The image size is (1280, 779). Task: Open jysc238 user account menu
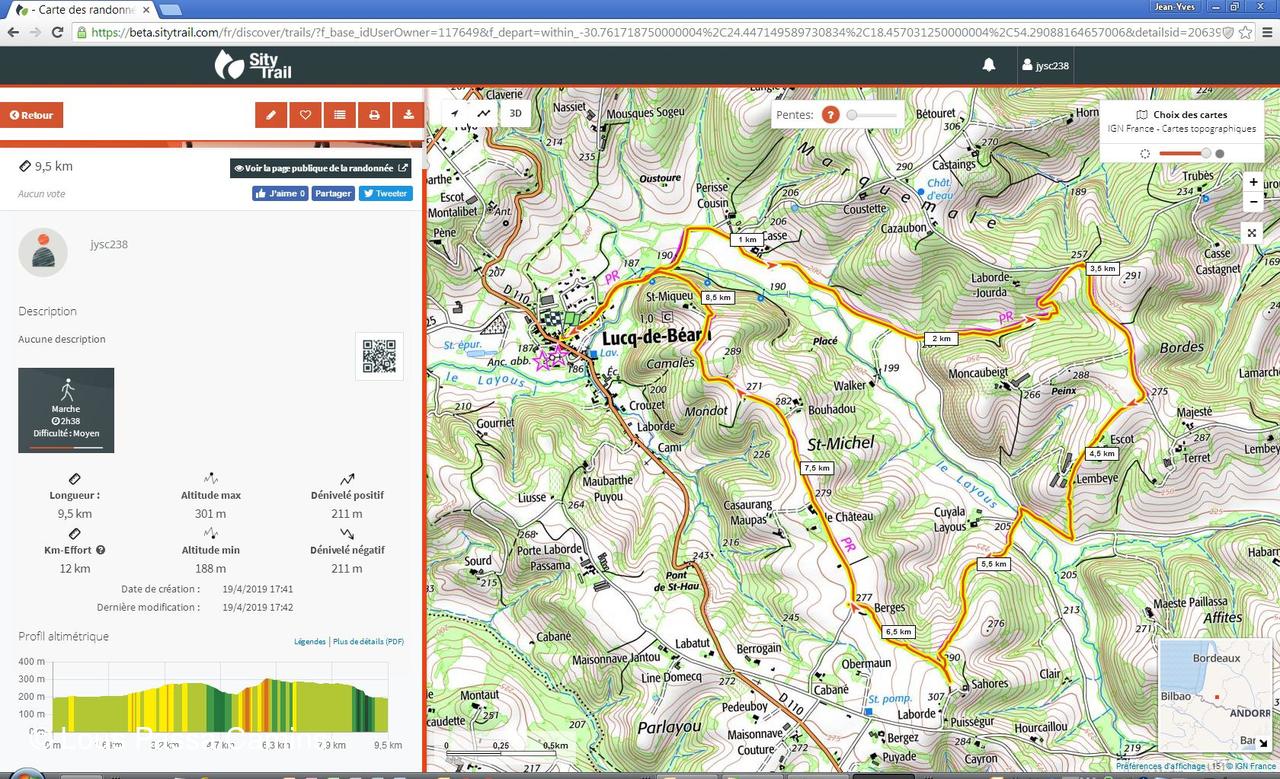point(1045,66)
